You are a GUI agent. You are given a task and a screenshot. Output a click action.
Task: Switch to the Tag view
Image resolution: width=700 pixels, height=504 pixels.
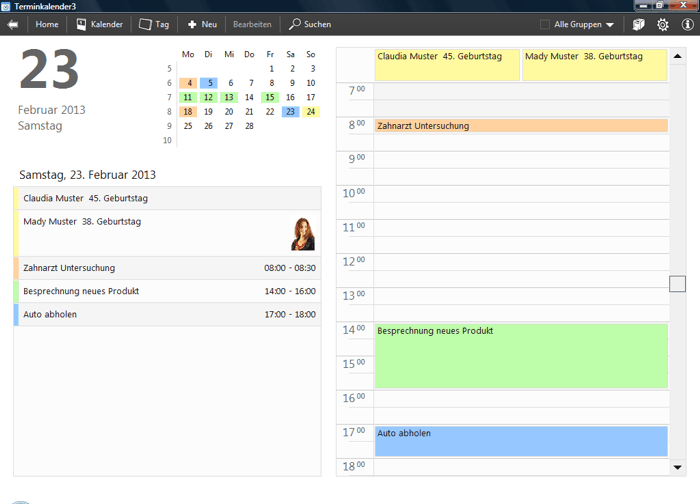pyautogui.click(x=153, y=24)
